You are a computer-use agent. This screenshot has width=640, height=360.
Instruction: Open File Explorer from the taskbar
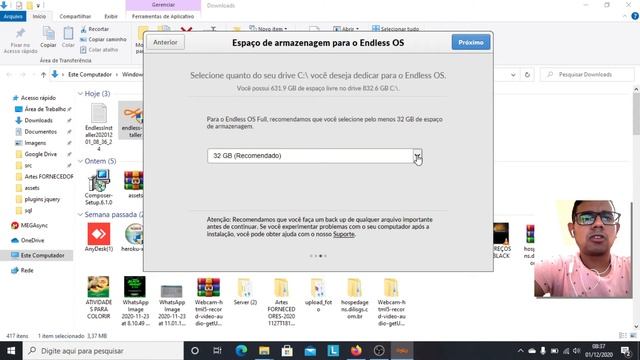(x=264, y=351)
